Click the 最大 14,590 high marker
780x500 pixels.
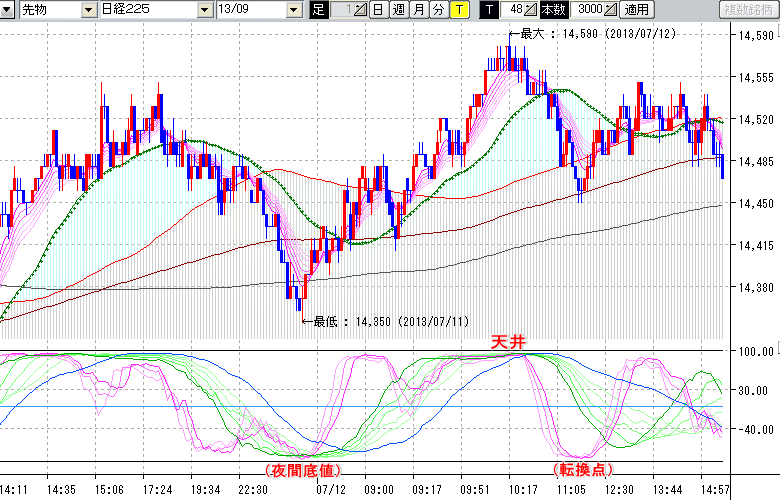580,34
